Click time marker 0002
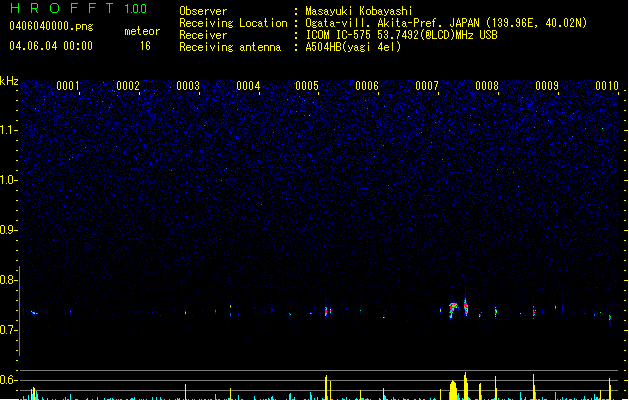The height and width of the screenshot is (400, 629). pyautogui.click(x=128, y=85)
